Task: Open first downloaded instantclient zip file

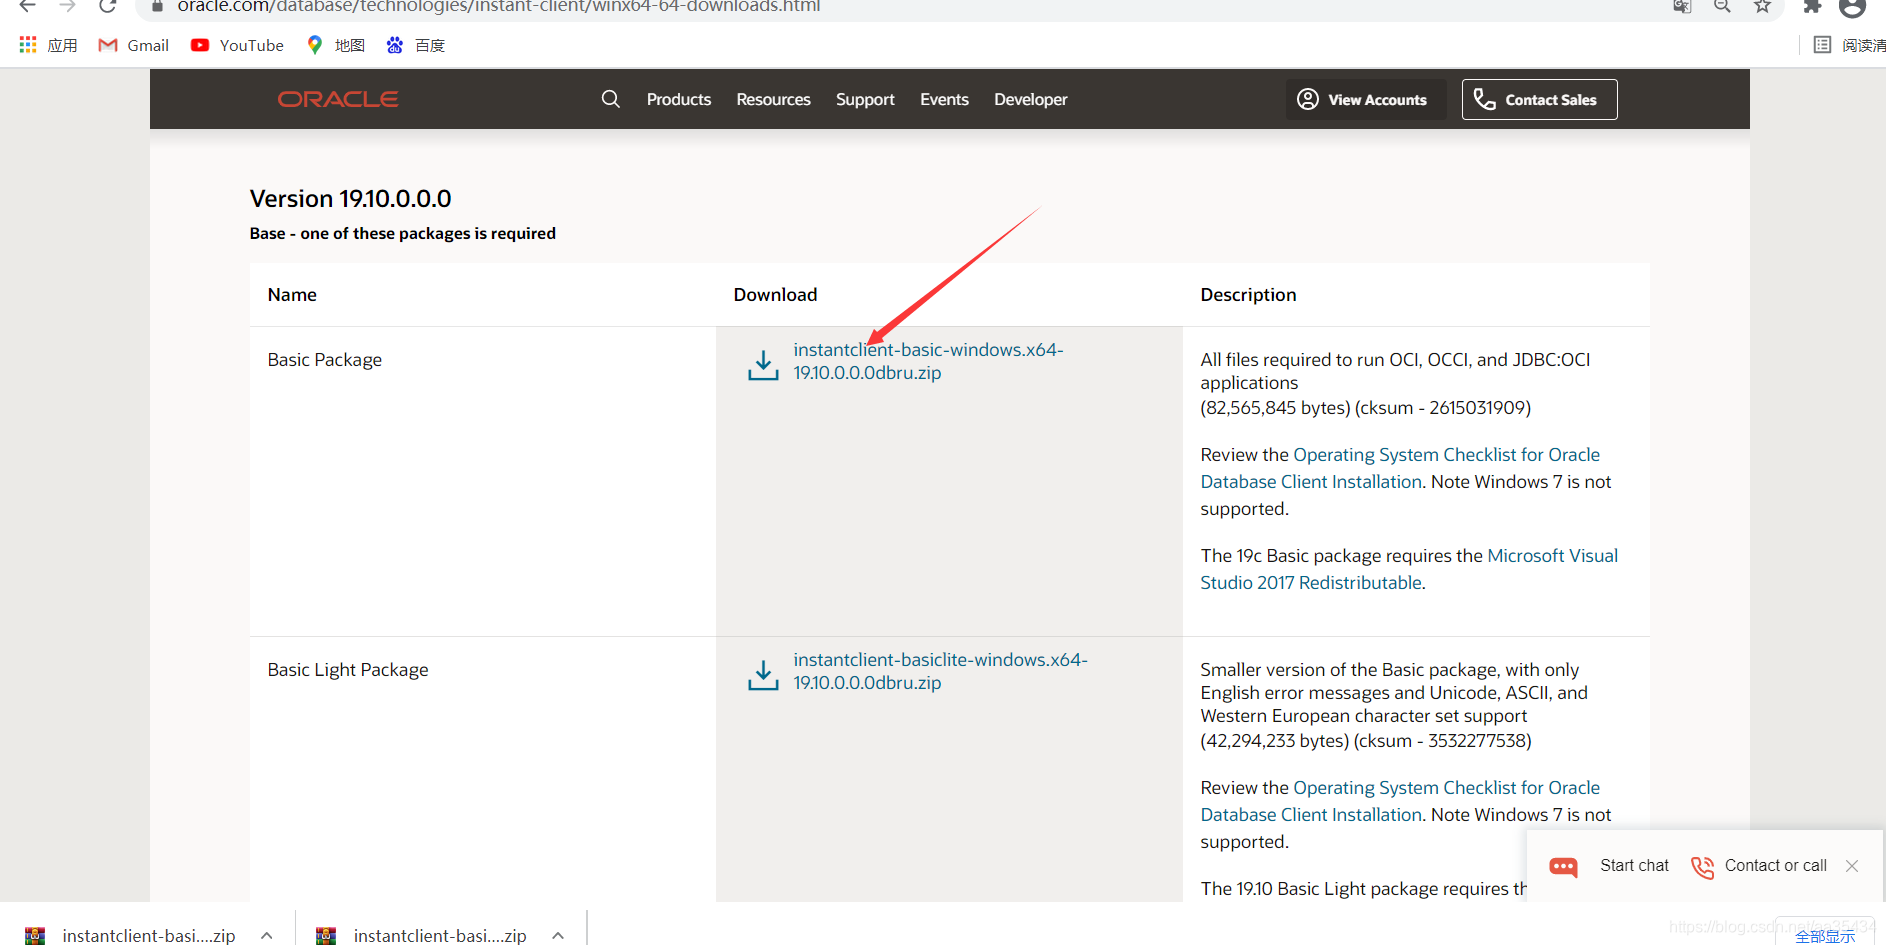Action: (x=148, y=935)
